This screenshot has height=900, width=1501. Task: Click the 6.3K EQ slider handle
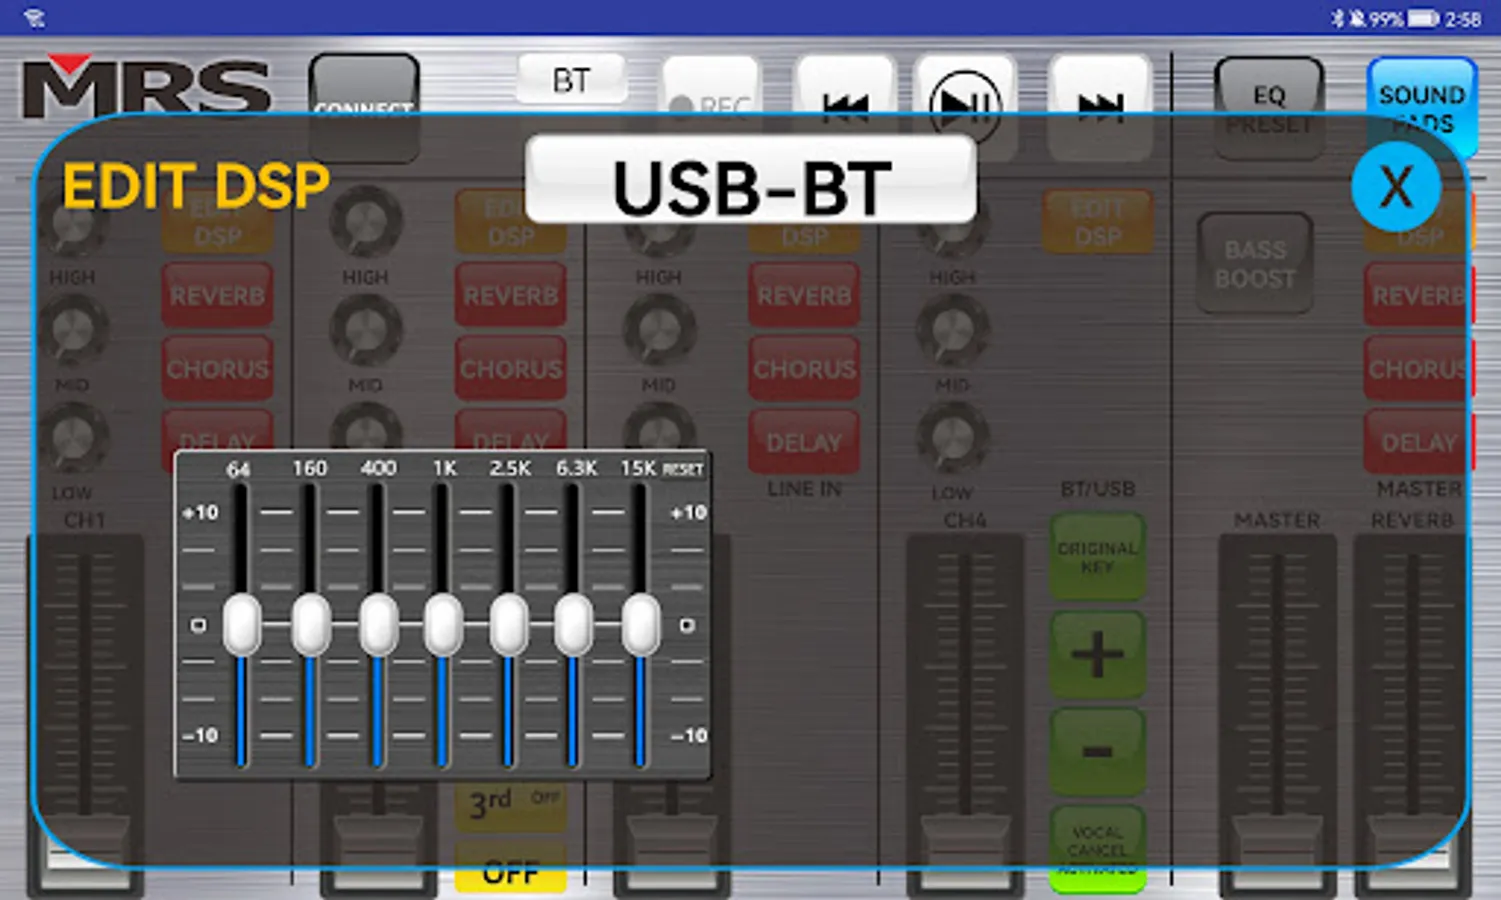(x=573, y=624)
